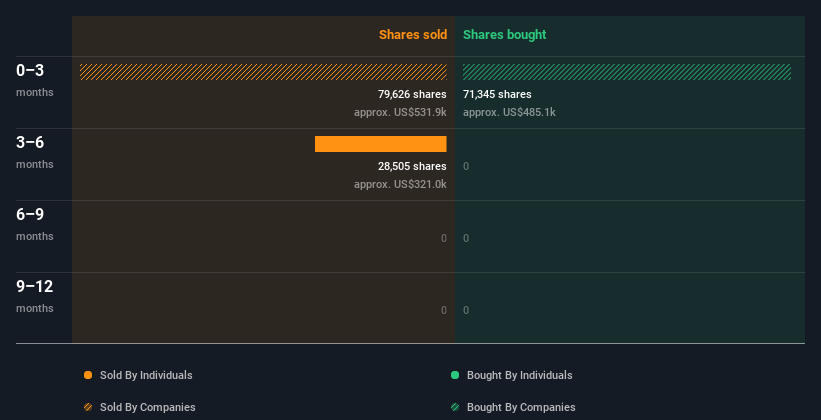Click the hatched Bought By Companies legend icon
The height and width of the screenshot is (420, 821).
pos(455,407)
